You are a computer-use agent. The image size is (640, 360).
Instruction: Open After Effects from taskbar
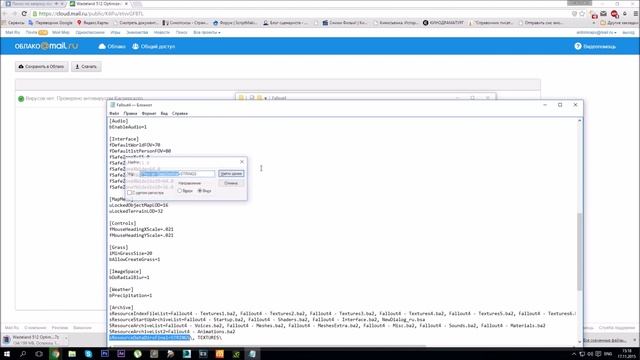121,353
